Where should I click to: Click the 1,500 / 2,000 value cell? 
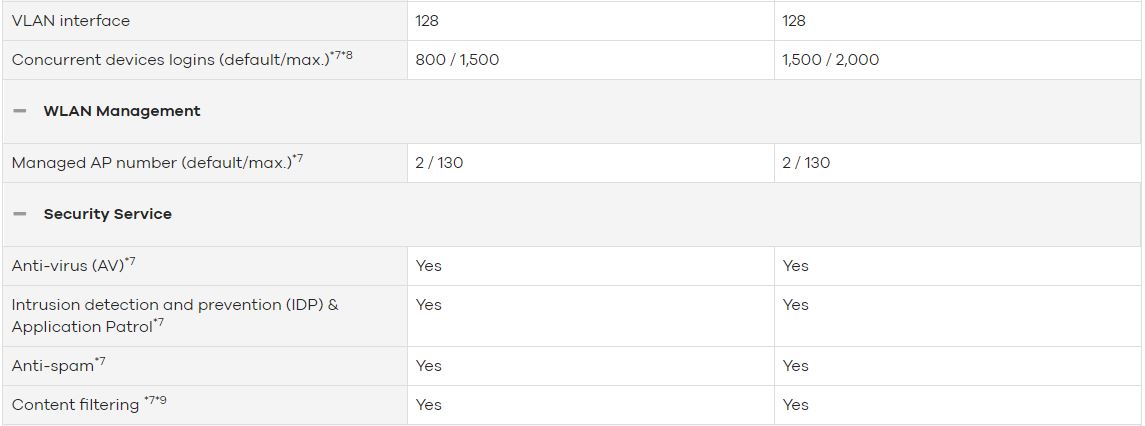point(830,60)
